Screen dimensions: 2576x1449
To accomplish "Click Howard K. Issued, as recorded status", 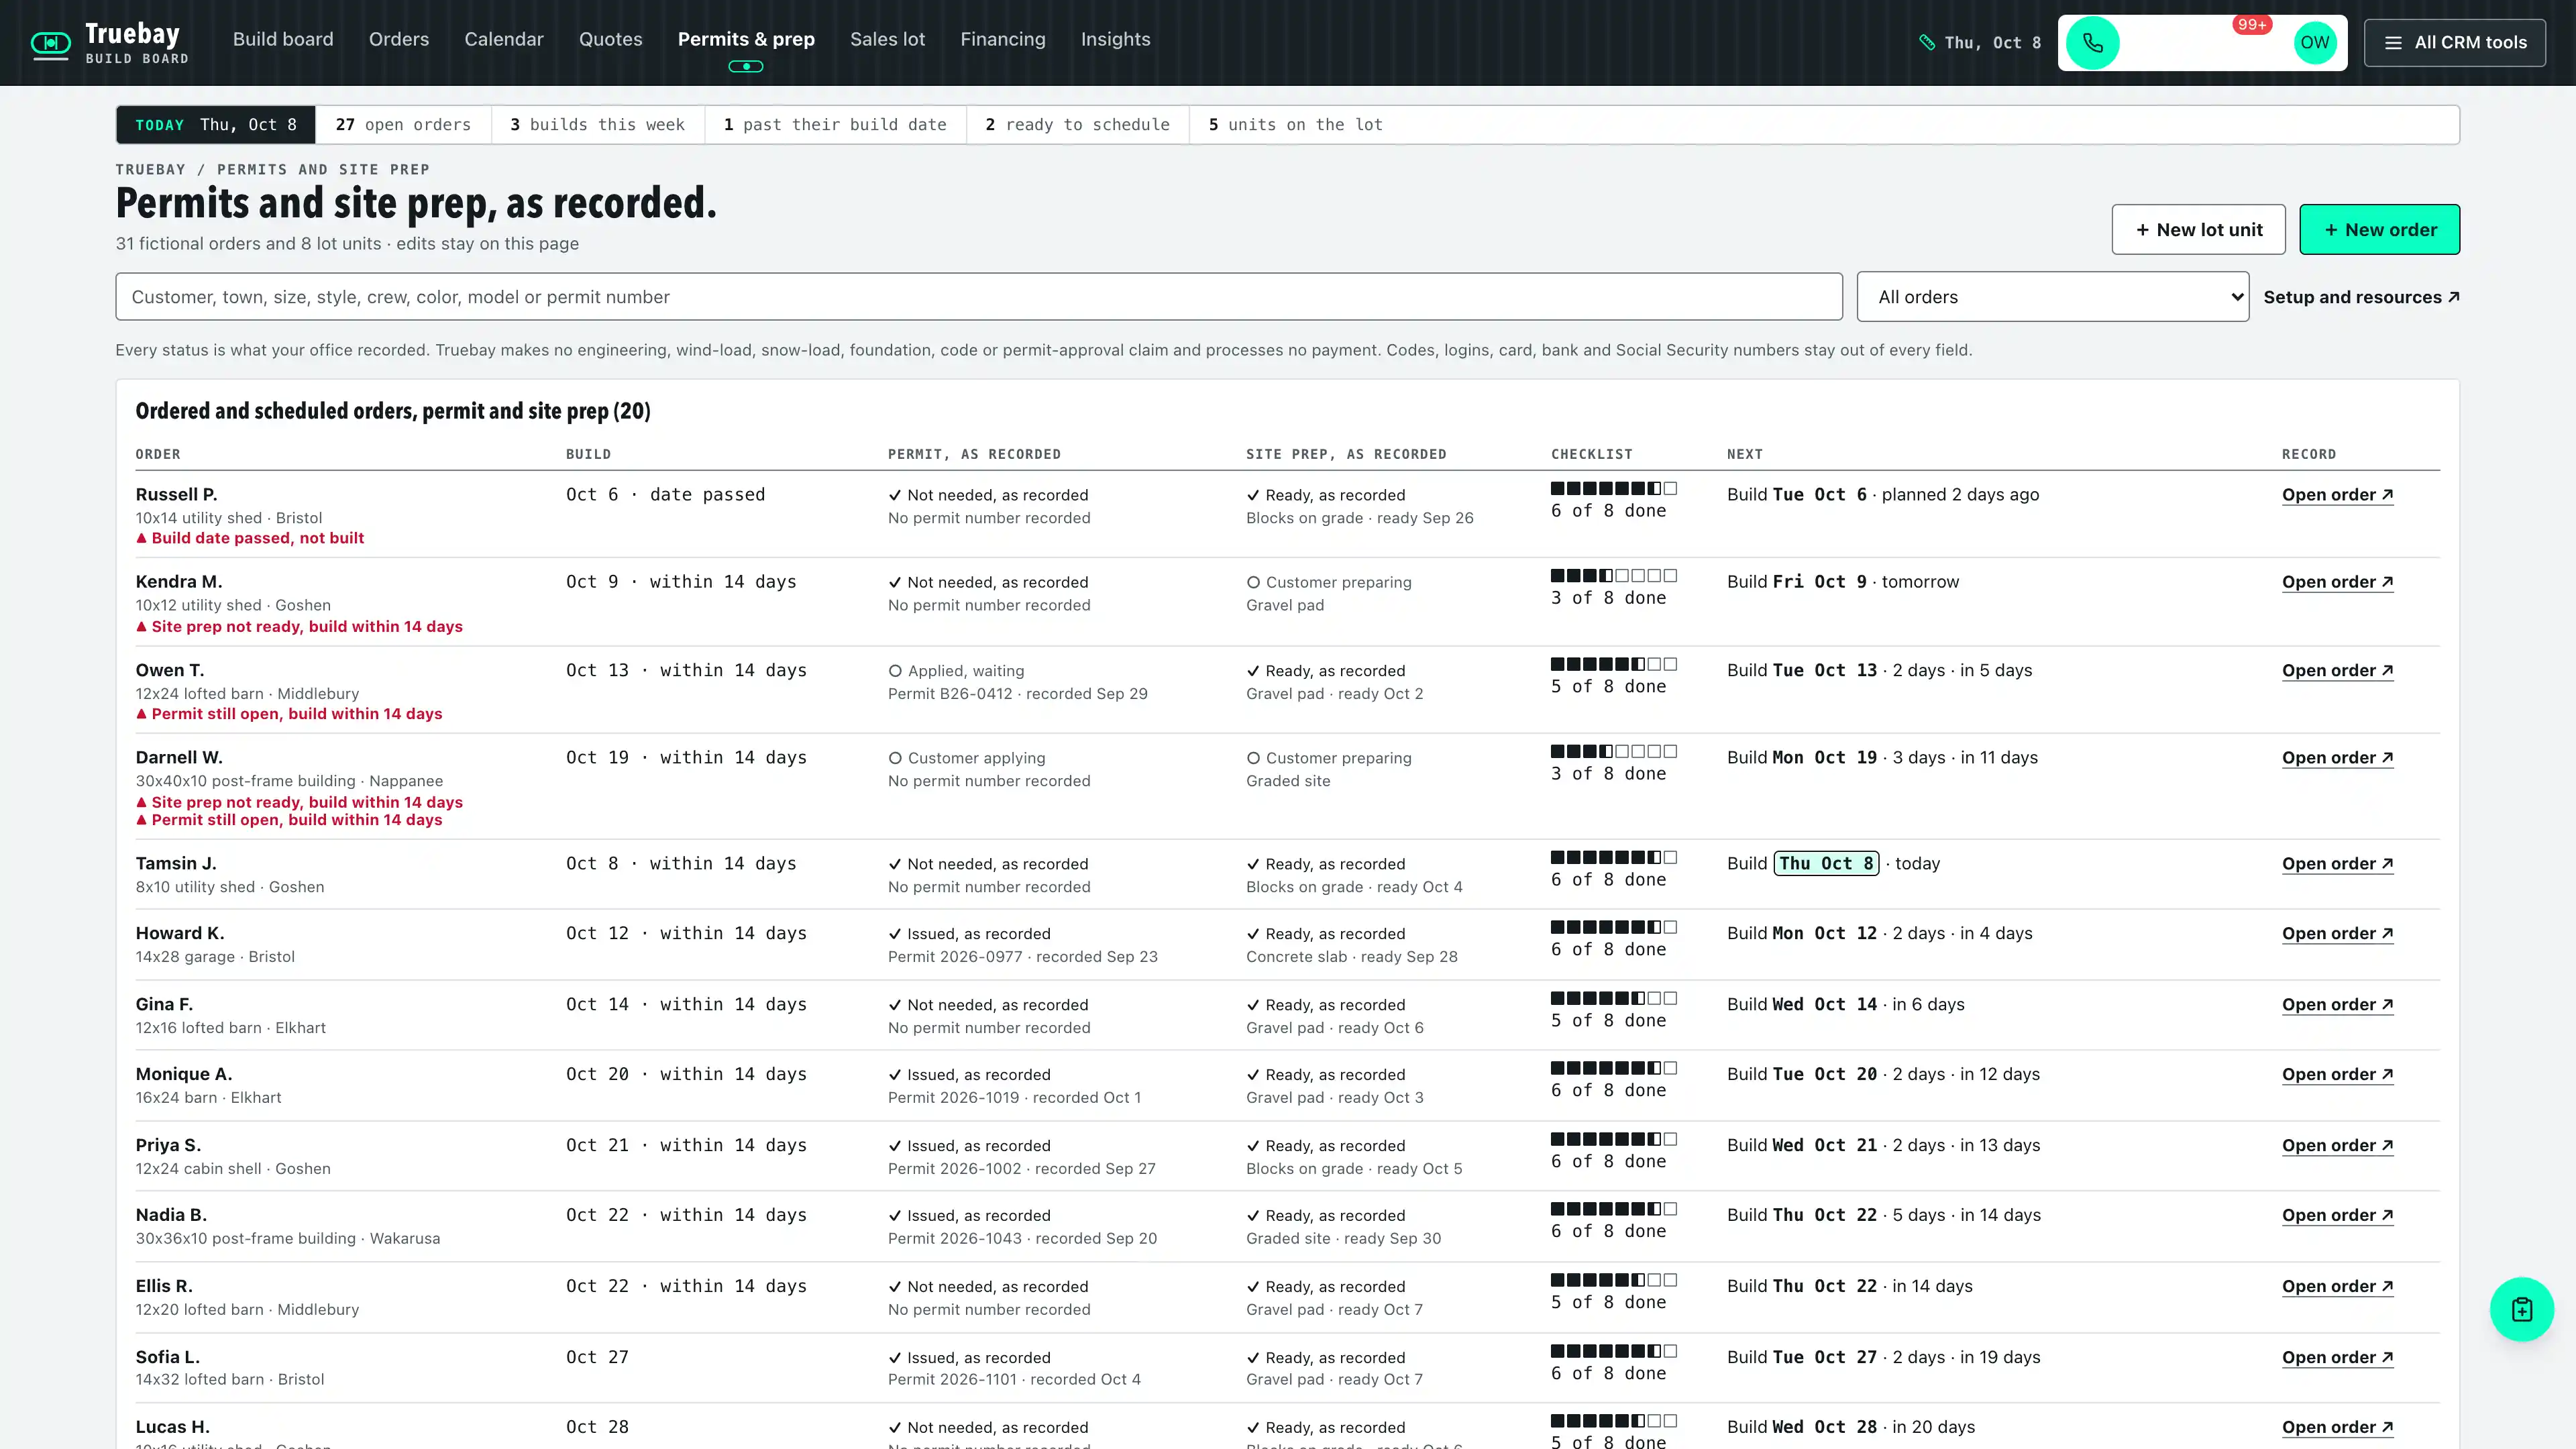I will pos(969,934).
